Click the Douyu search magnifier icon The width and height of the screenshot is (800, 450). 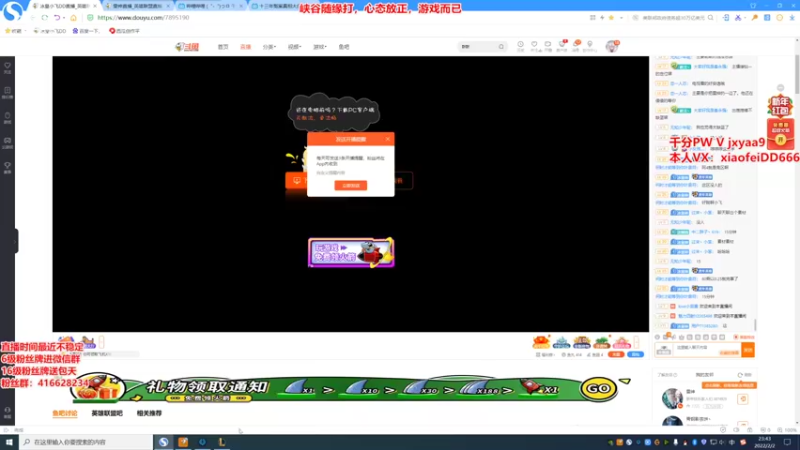click(x=502, y=47)
